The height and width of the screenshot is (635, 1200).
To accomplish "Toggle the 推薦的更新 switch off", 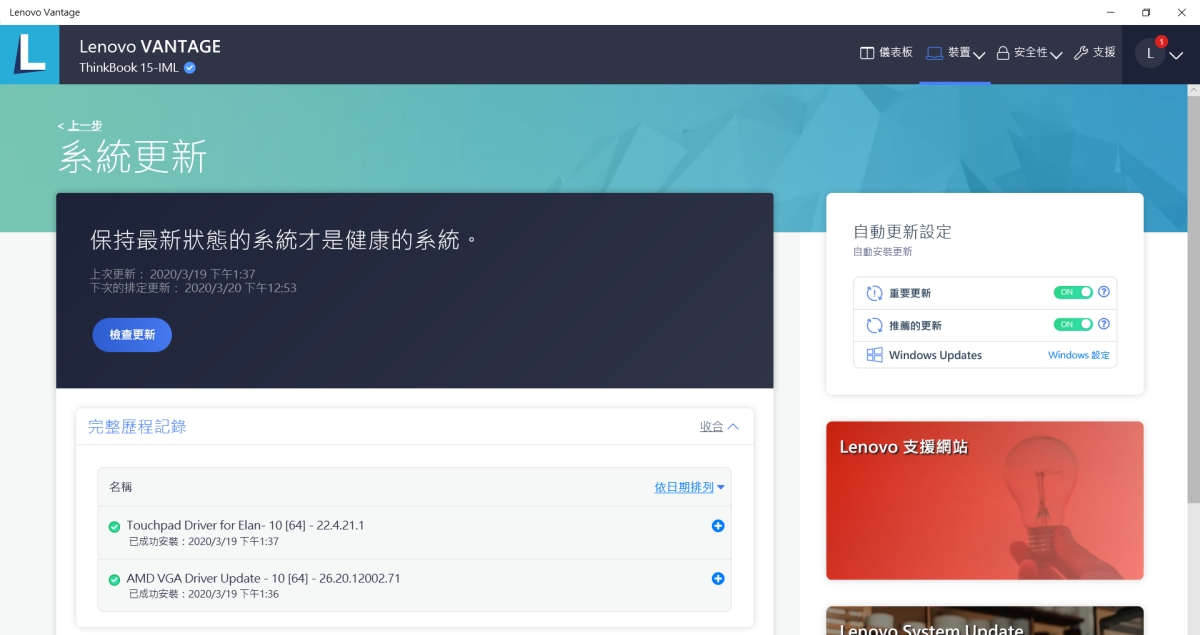I will 1073,324.
